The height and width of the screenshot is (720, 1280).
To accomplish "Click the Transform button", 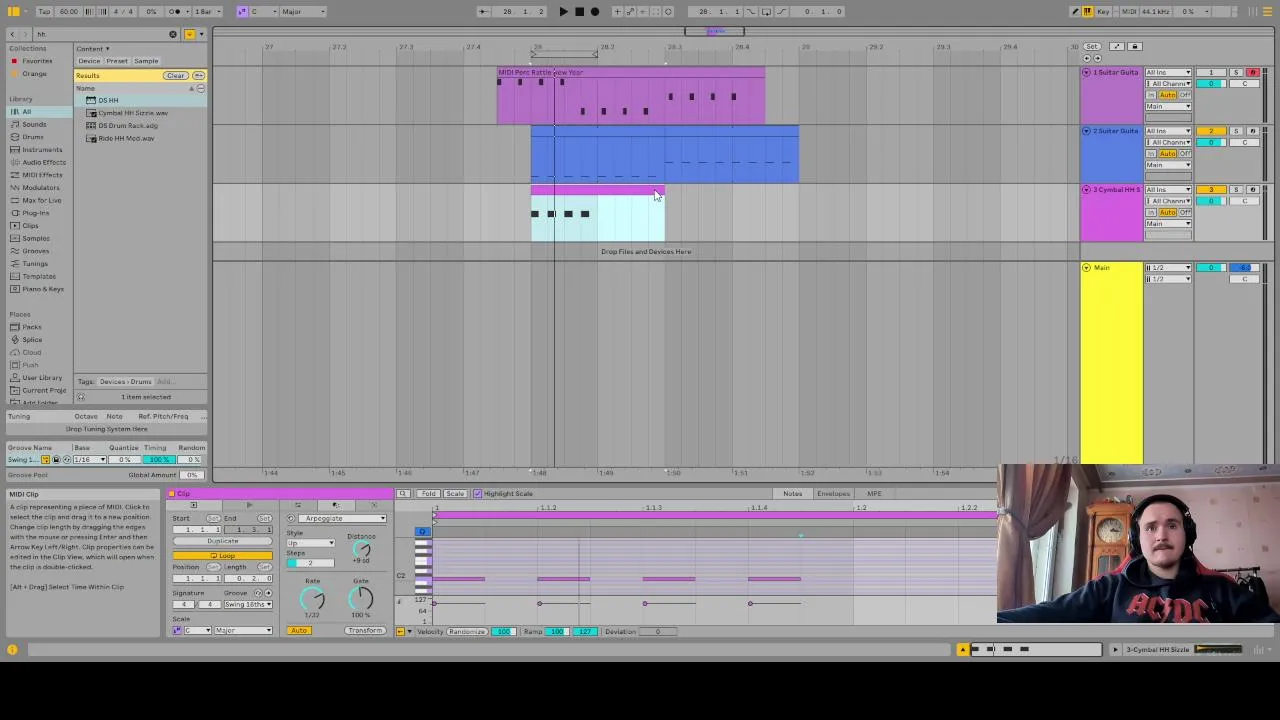I will [x=365, y=631].
